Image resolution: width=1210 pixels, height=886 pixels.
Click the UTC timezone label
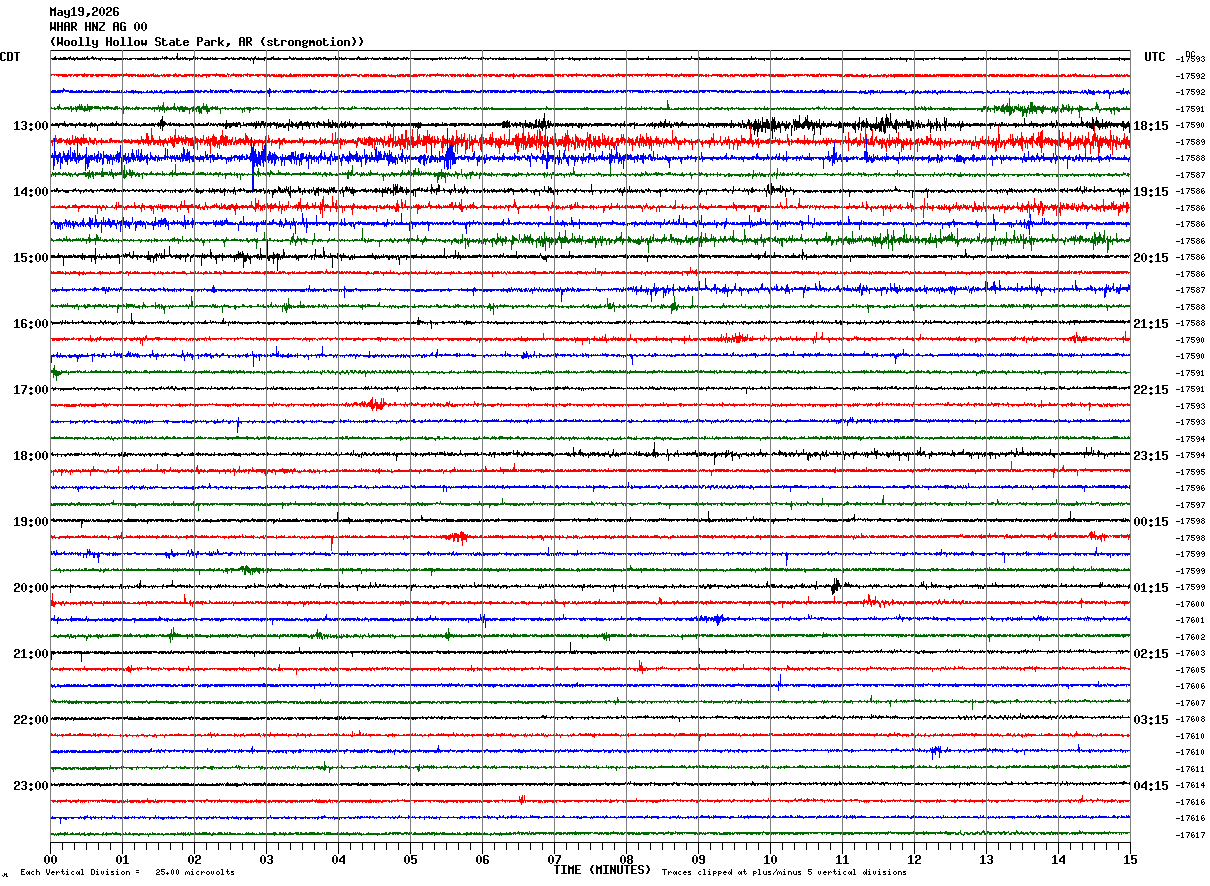click(1155, 57)
